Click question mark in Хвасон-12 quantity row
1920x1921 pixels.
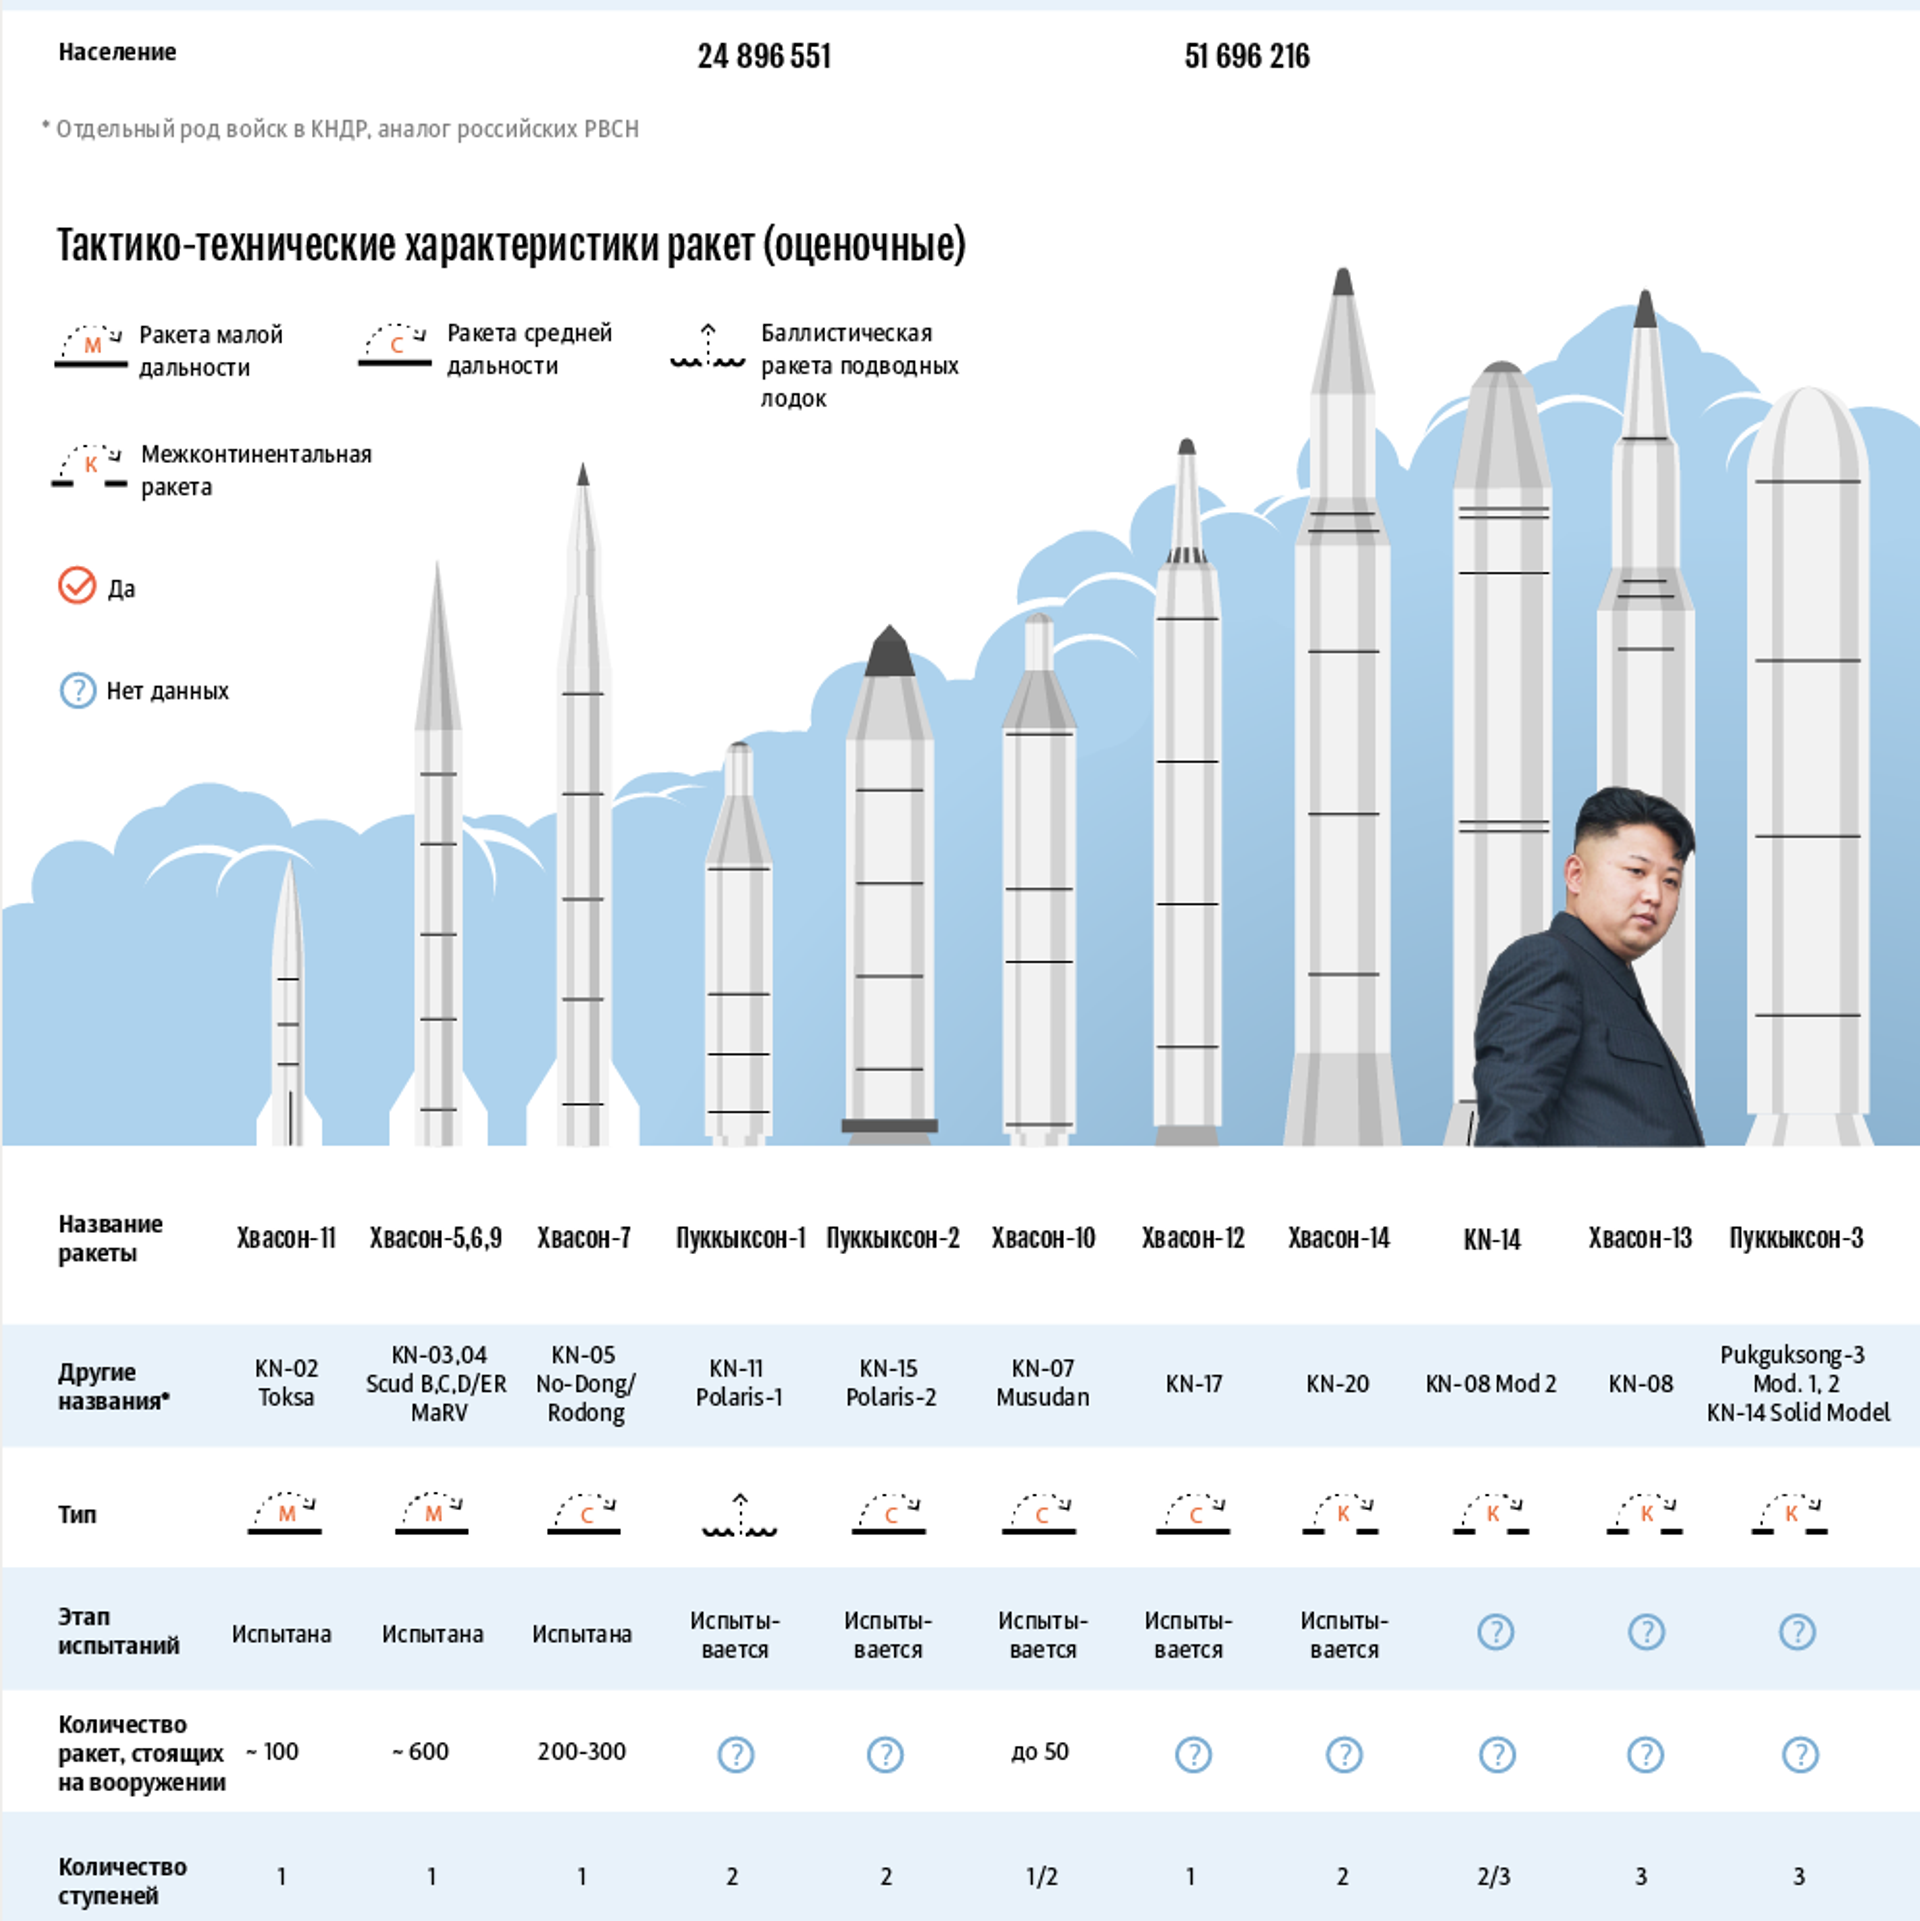point(1193,1754)
